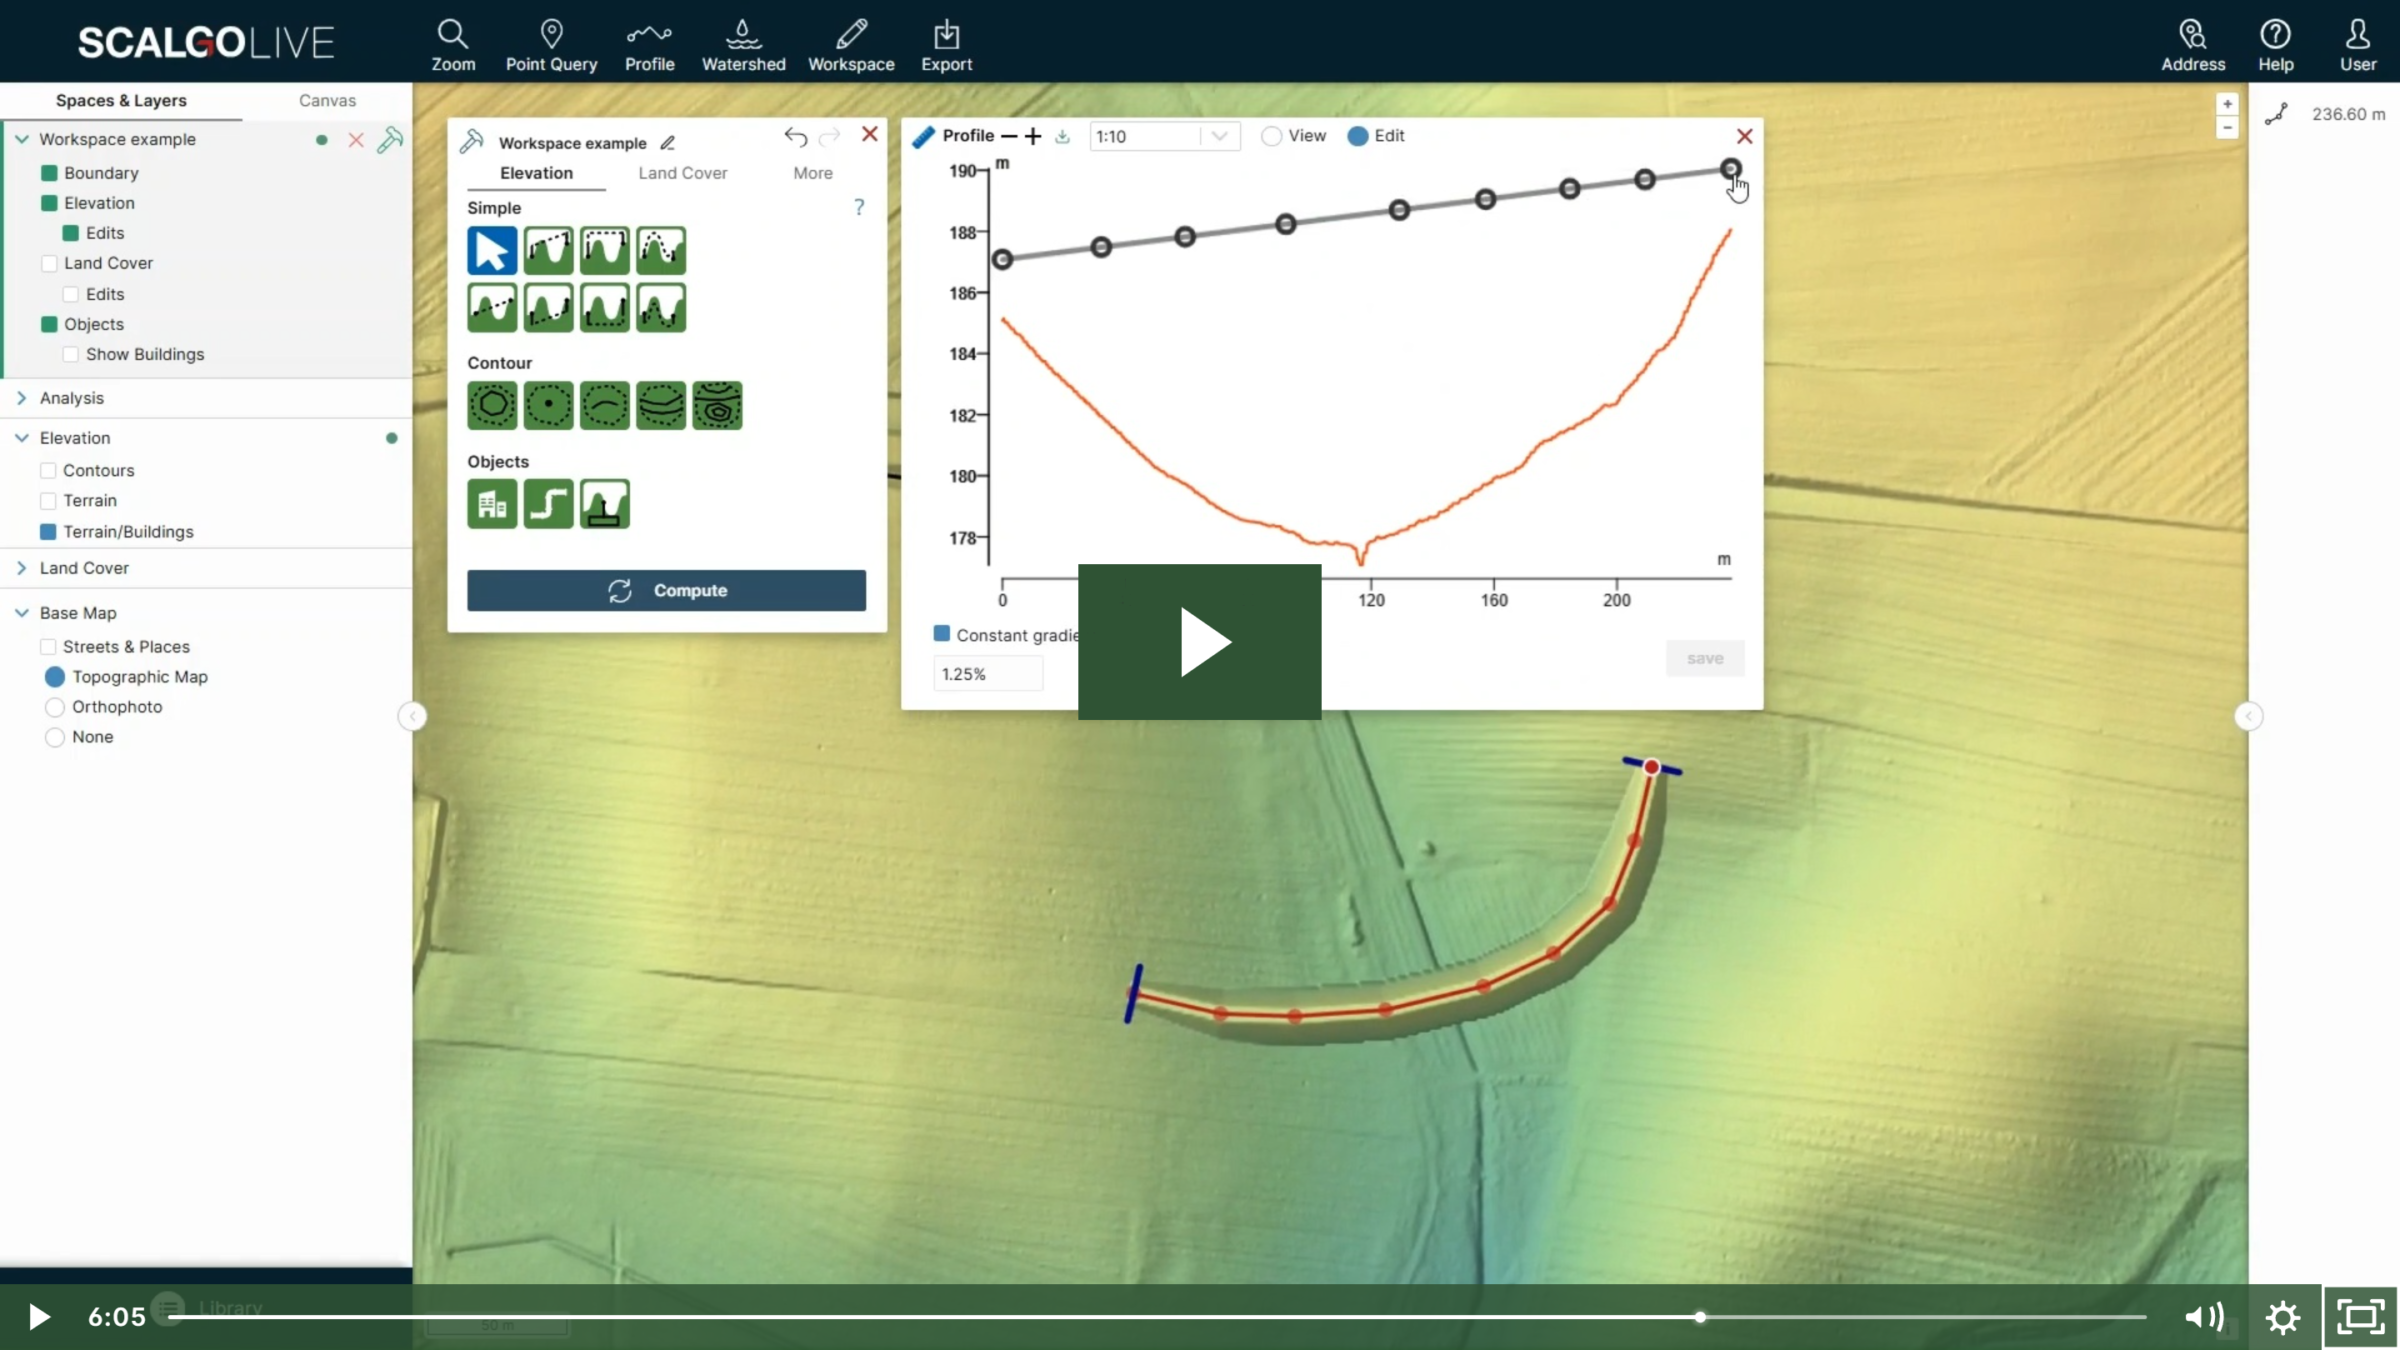This screenshot has height=1350, width=2400.
Task: Add a building object tool
Action: (x=492, y=503)
